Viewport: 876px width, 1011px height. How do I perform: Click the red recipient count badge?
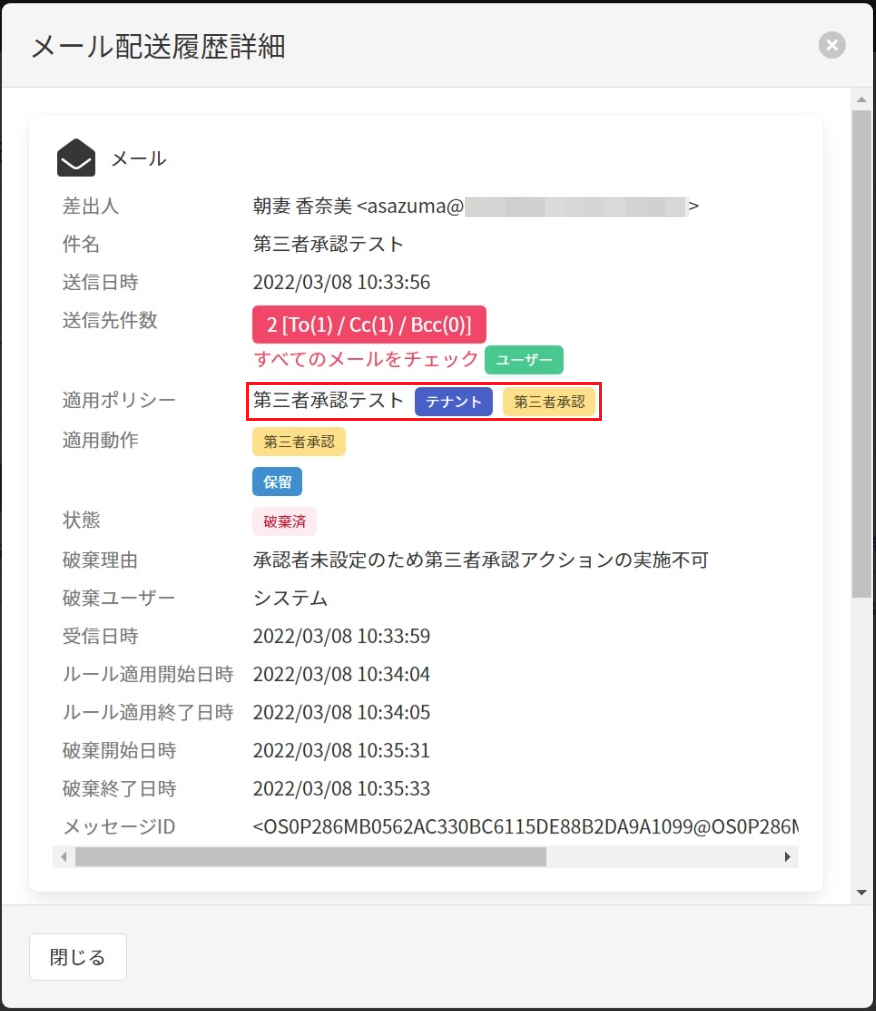tap(369, 326)
